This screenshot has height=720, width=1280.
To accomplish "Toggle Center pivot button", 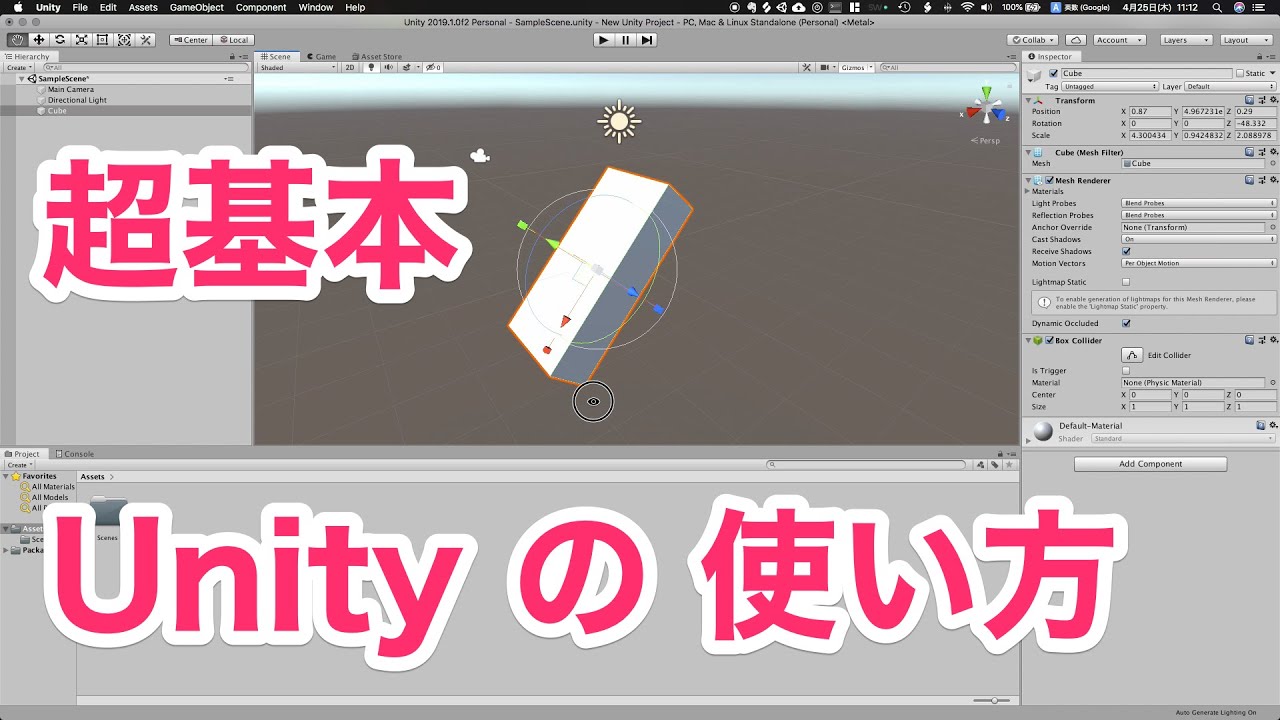I will 189,40.
